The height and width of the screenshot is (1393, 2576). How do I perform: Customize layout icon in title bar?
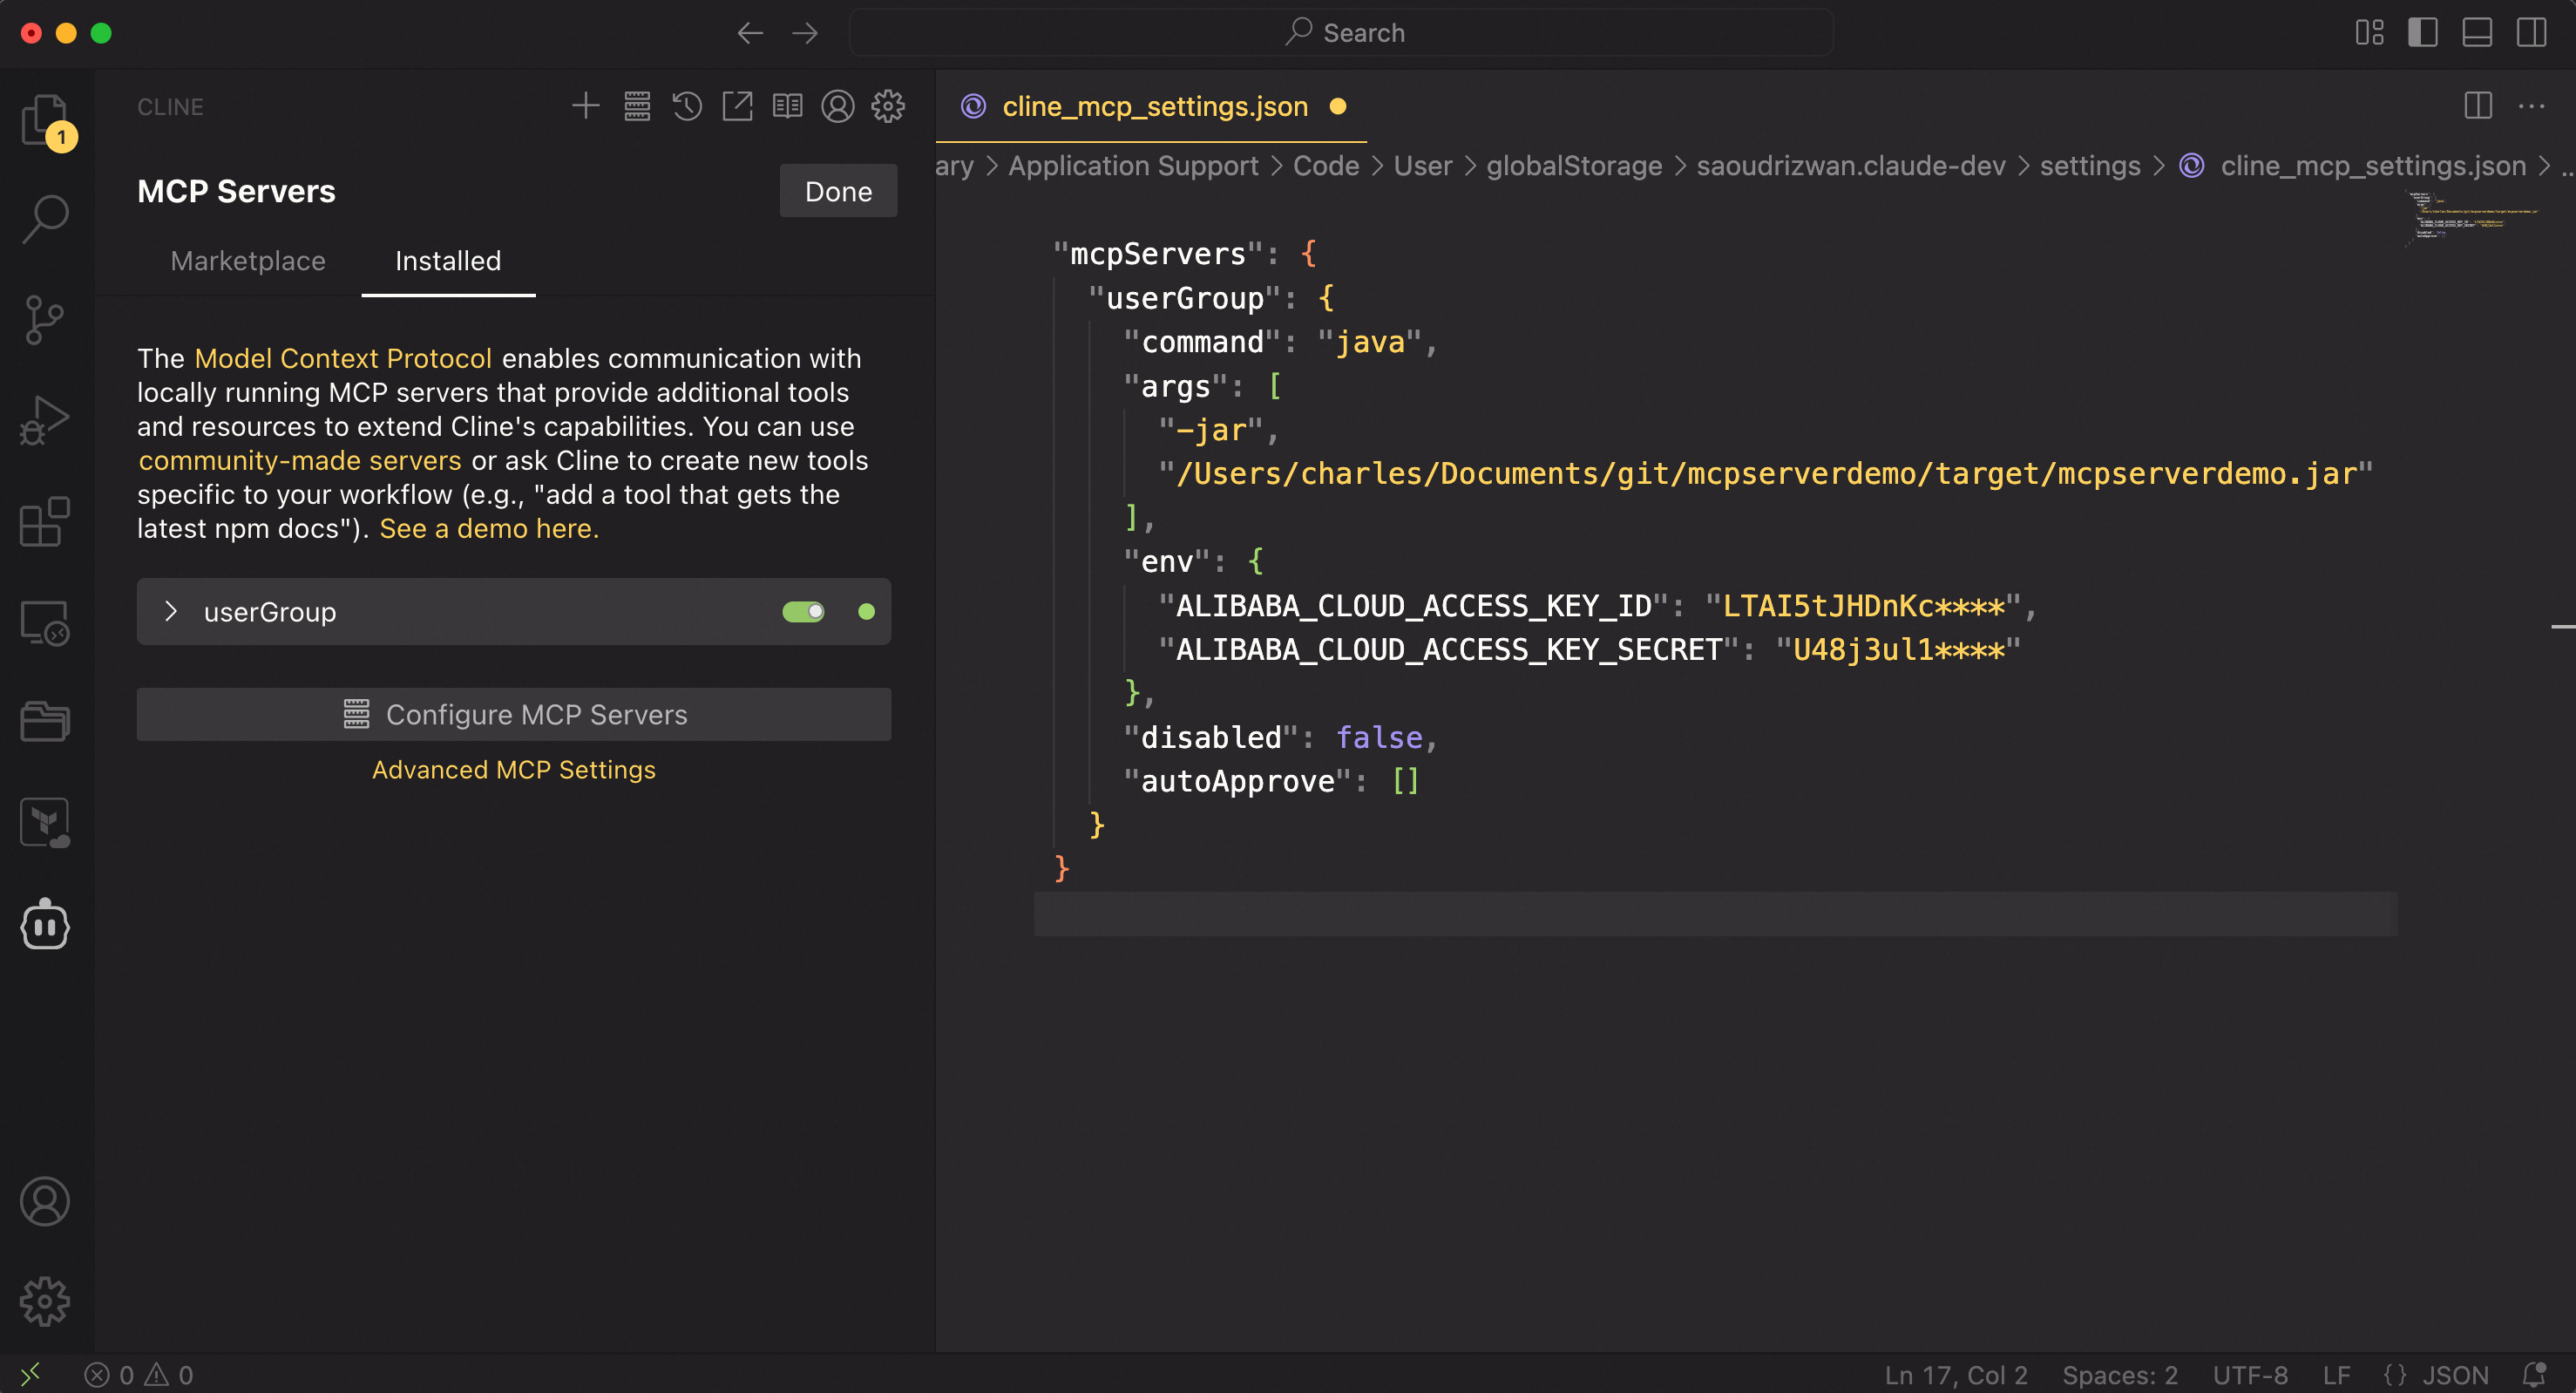point(2369,33)
